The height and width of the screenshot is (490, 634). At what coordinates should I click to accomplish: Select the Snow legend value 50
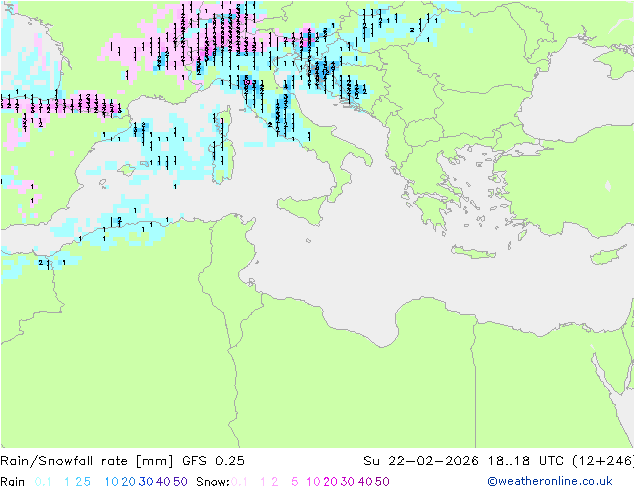tap(382, 482)
